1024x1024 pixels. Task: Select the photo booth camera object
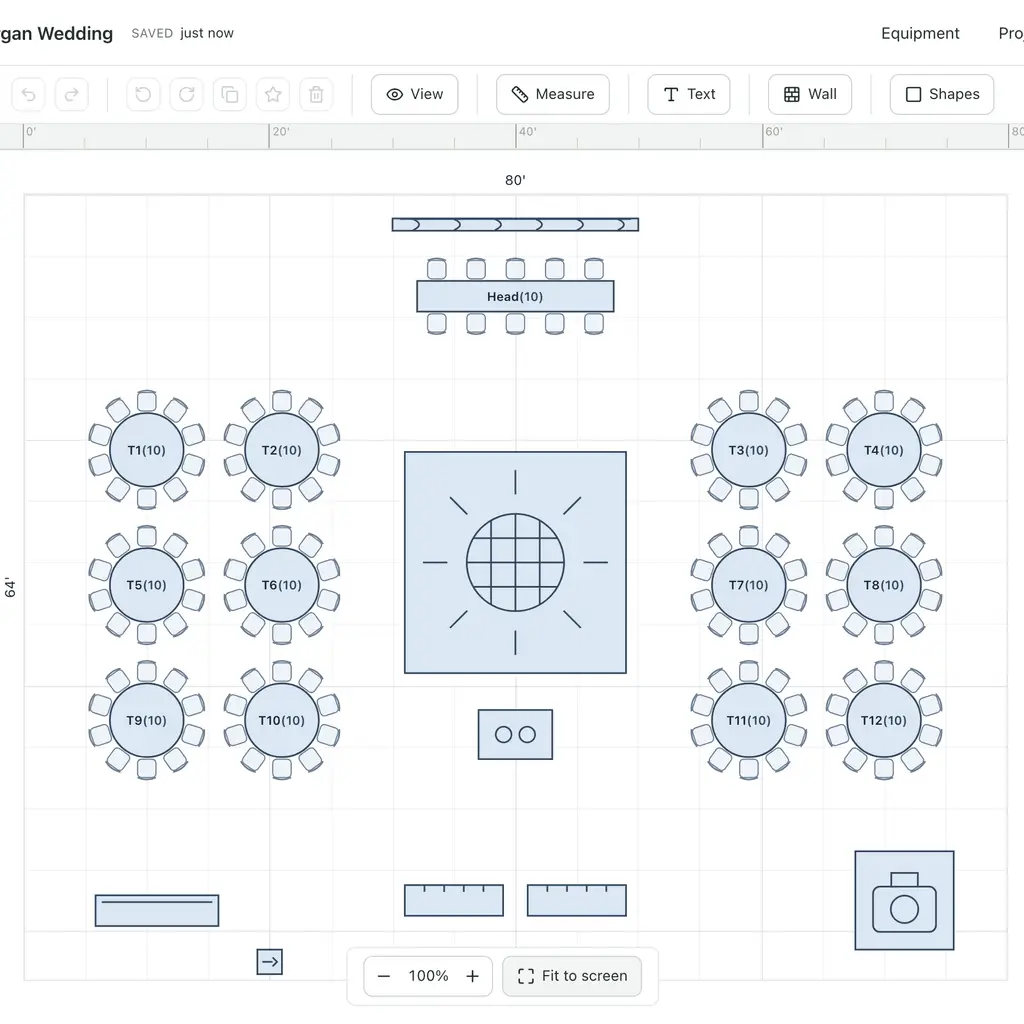point(904,901)
